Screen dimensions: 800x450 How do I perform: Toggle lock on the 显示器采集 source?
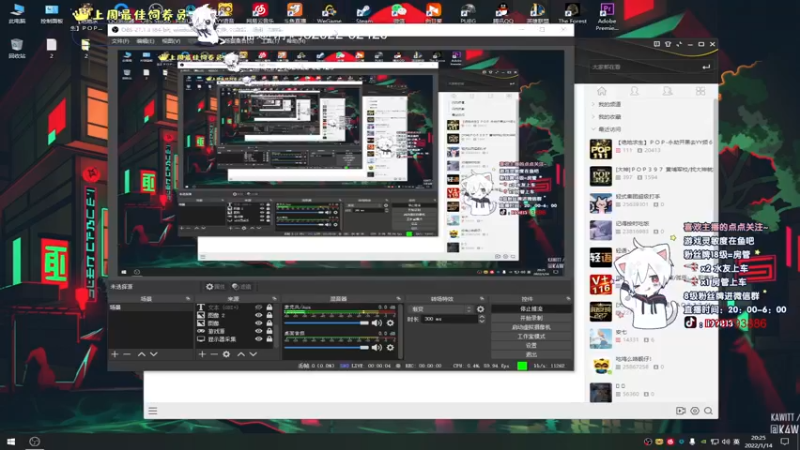click(269, 339)
